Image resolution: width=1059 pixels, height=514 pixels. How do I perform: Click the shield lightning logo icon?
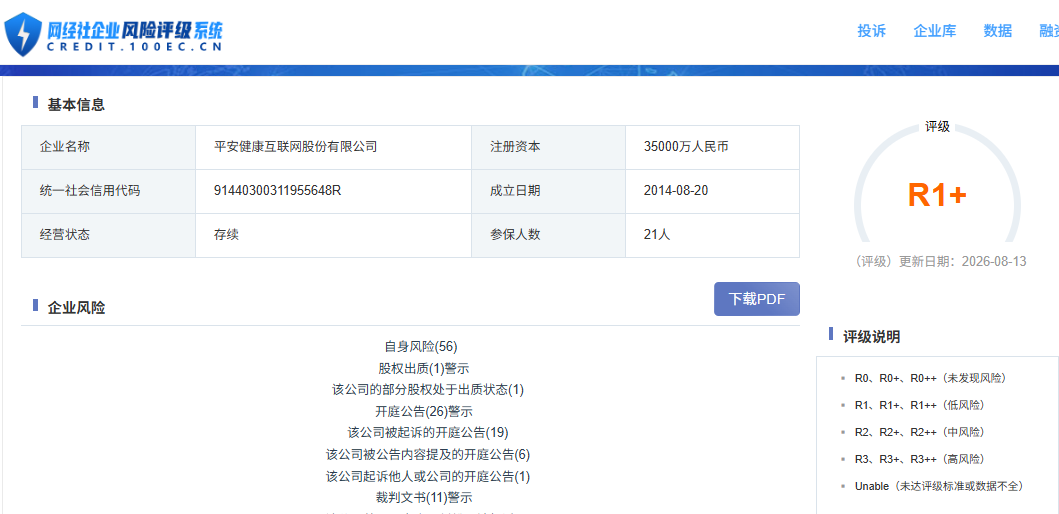[x=22, y=34]
